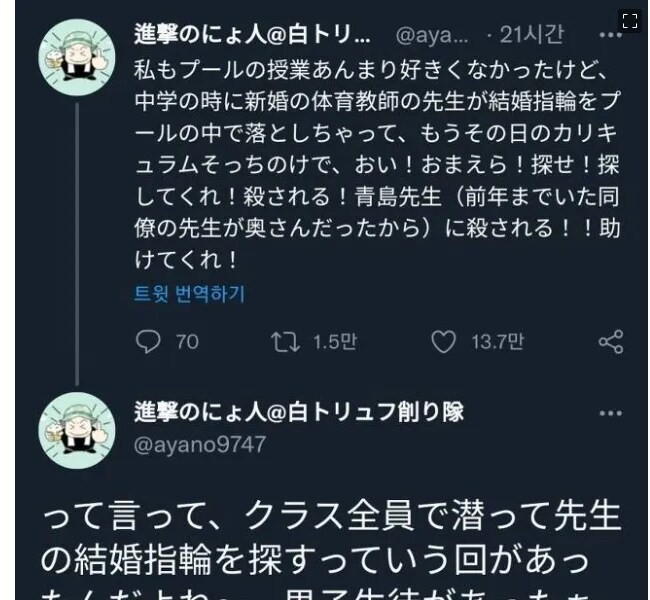Click the full display name on second tweet
Viewport: 650px width, 600px height.
point(298,412)
